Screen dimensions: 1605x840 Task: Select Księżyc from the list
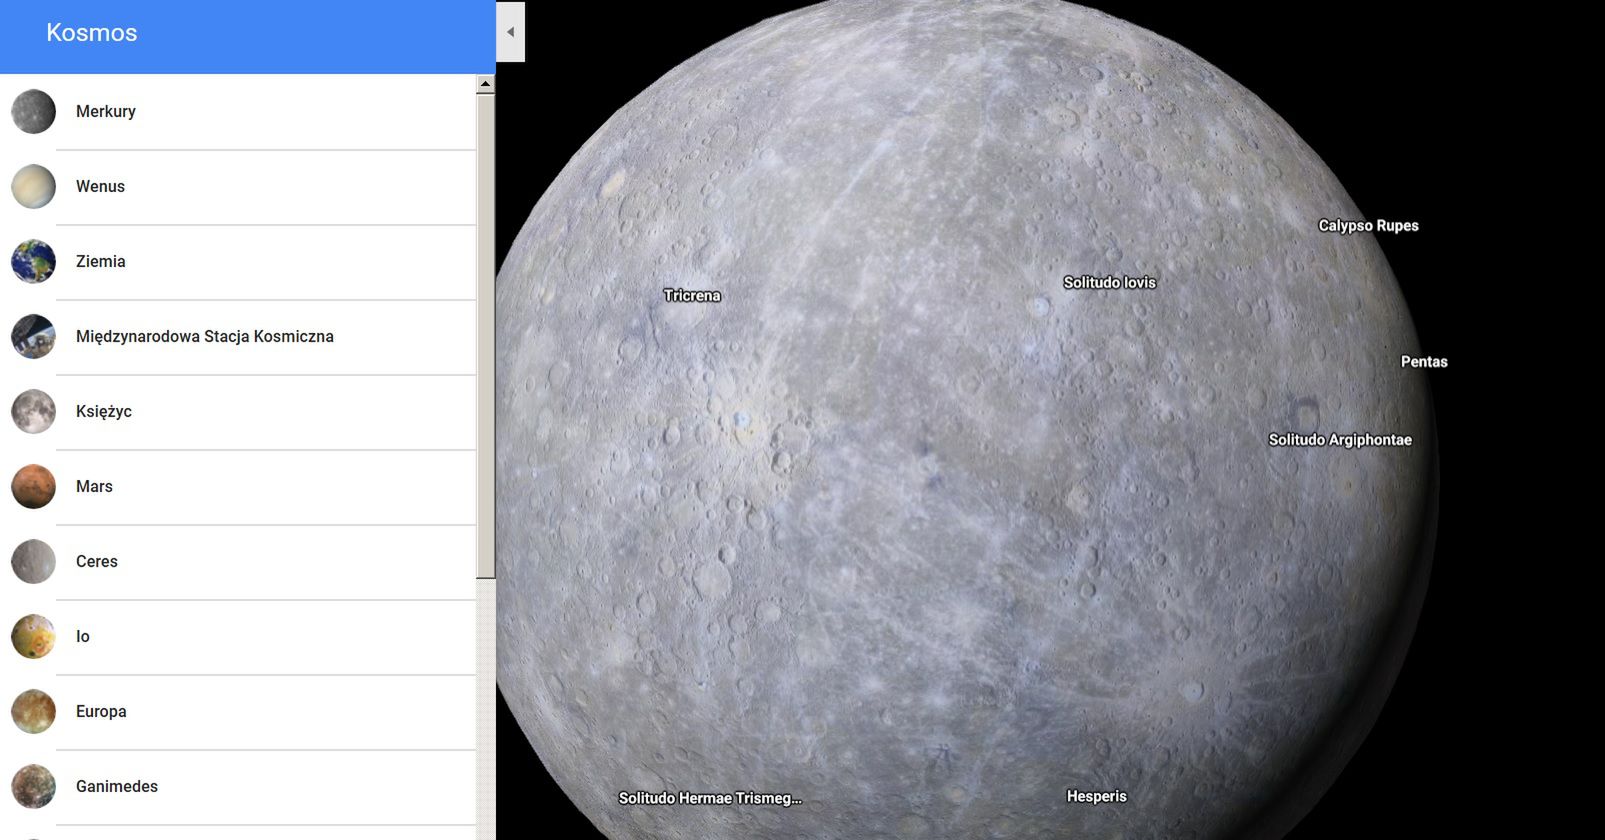pyautogui.click(x=238, y=411)
